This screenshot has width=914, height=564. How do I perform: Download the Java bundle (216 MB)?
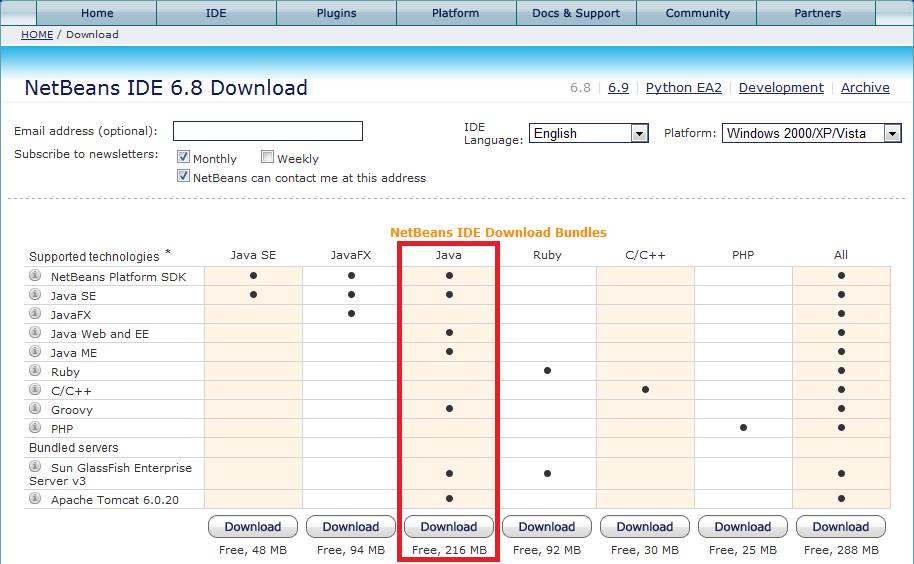[449, 527]
